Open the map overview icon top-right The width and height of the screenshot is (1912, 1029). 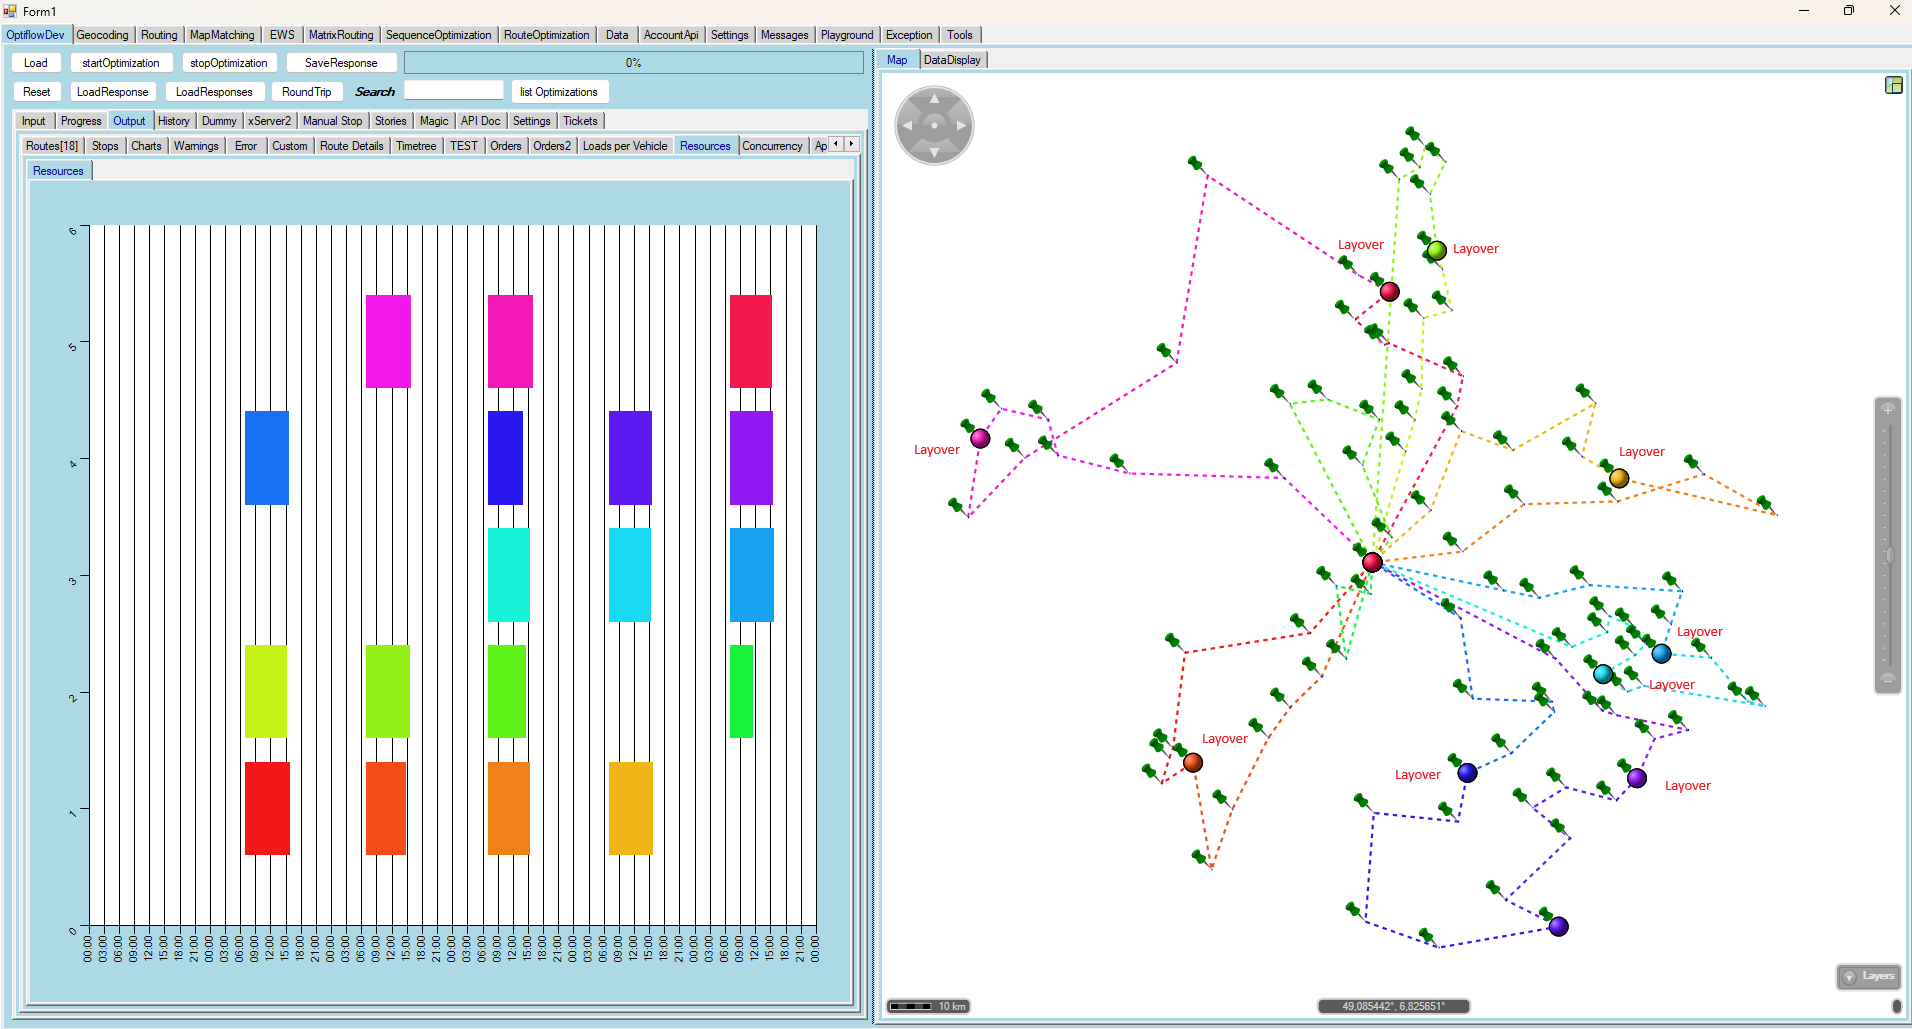coord(1893,85)
